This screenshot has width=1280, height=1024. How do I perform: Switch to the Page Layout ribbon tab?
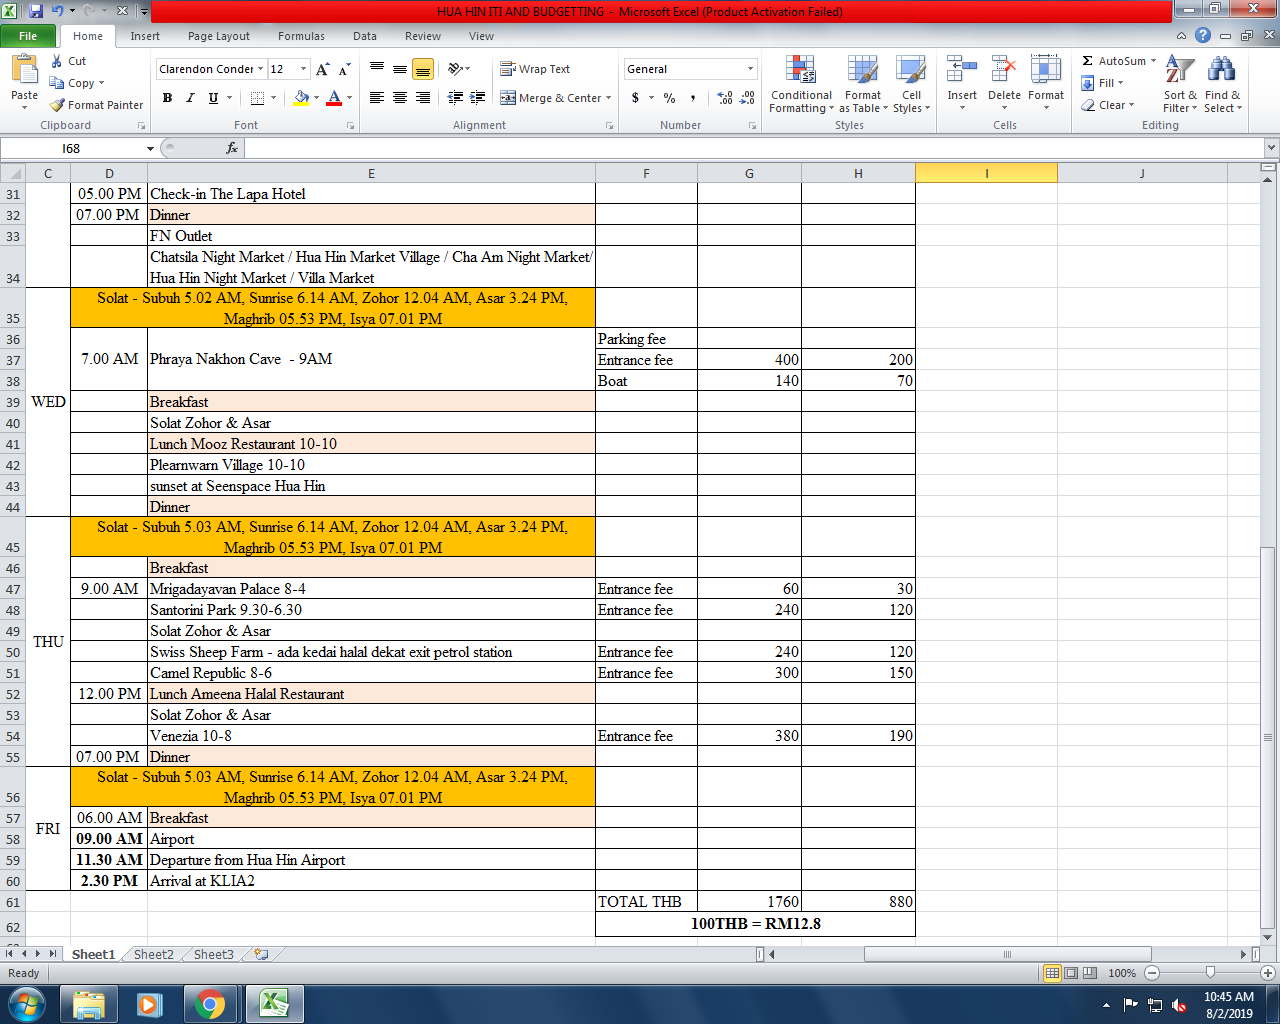point(218,36)
